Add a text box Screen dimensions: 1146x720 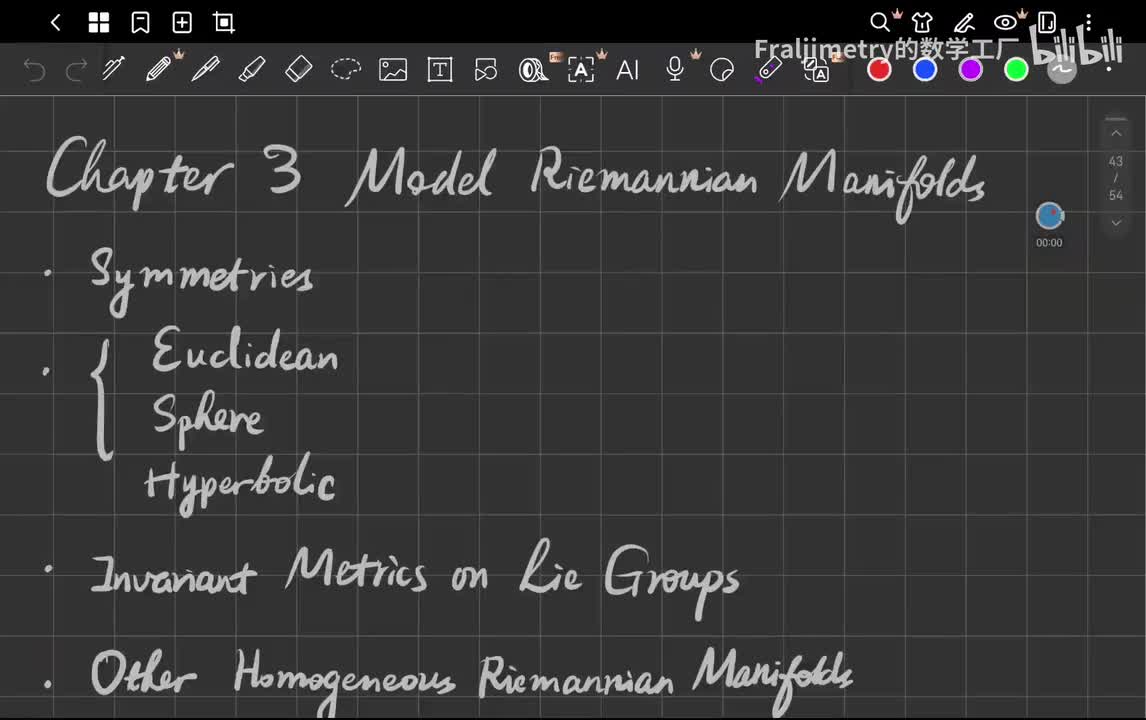pos(439,70)
